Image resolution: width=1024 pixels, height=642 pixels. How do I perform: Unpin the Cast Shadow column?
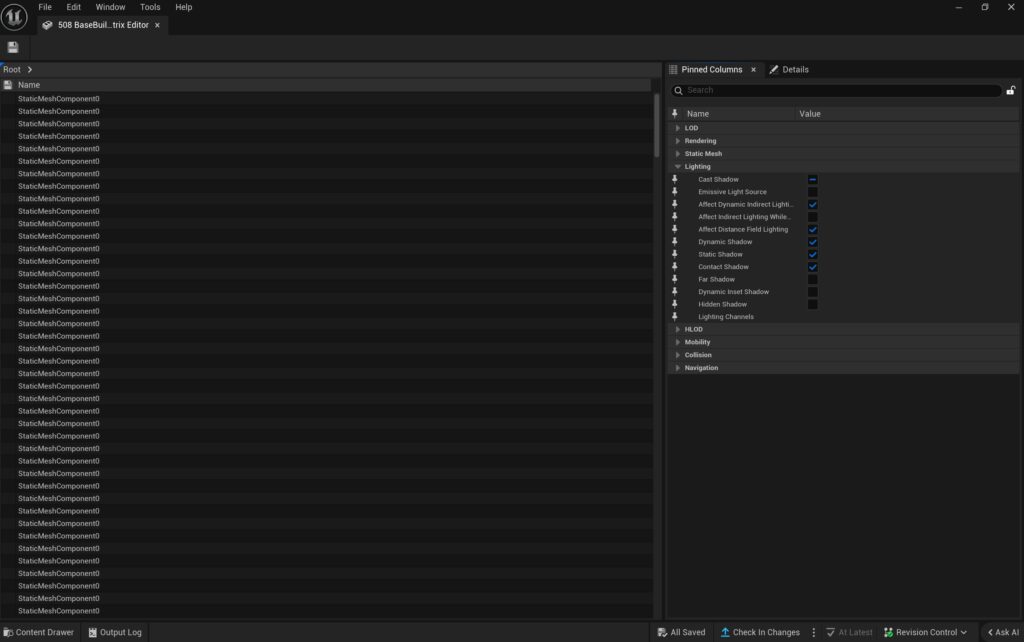(x=675, y=179)
